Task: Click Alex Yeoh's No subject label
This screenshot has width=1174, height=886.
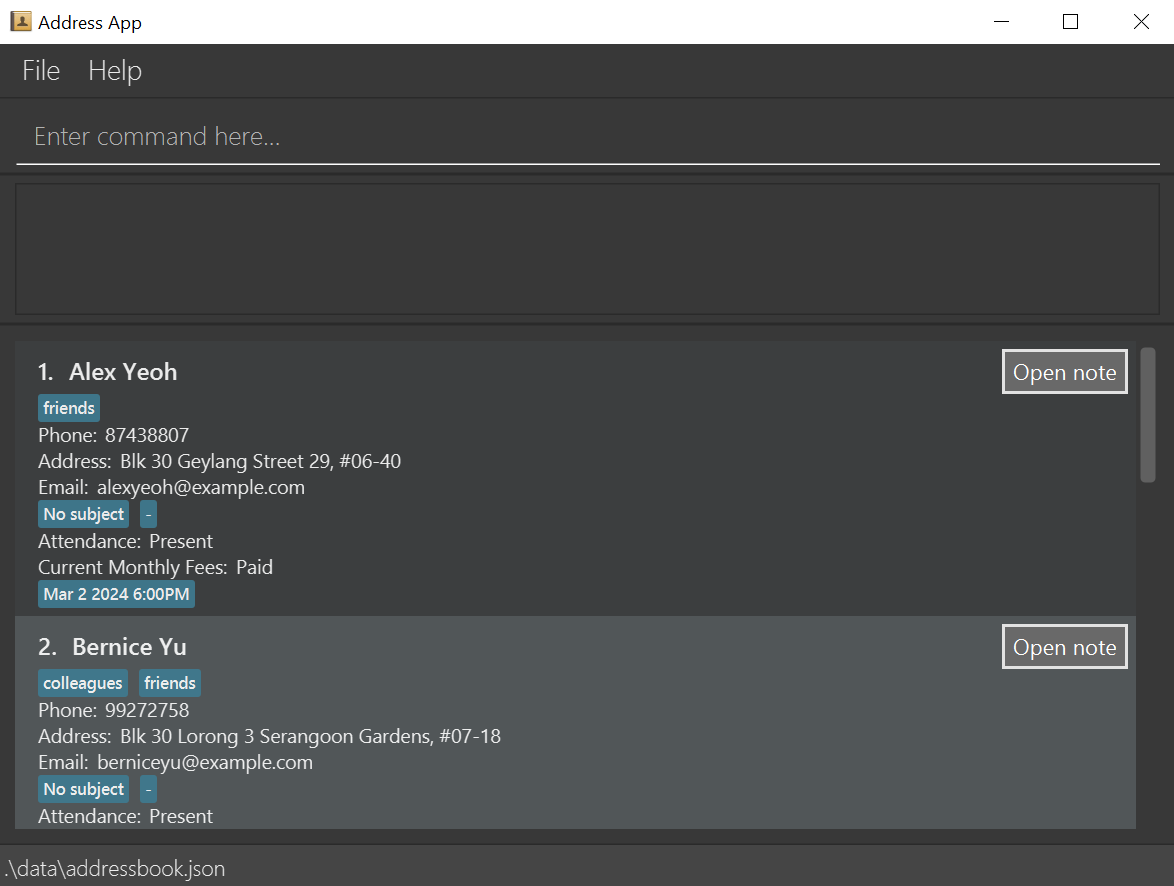Action: [84, 514]
